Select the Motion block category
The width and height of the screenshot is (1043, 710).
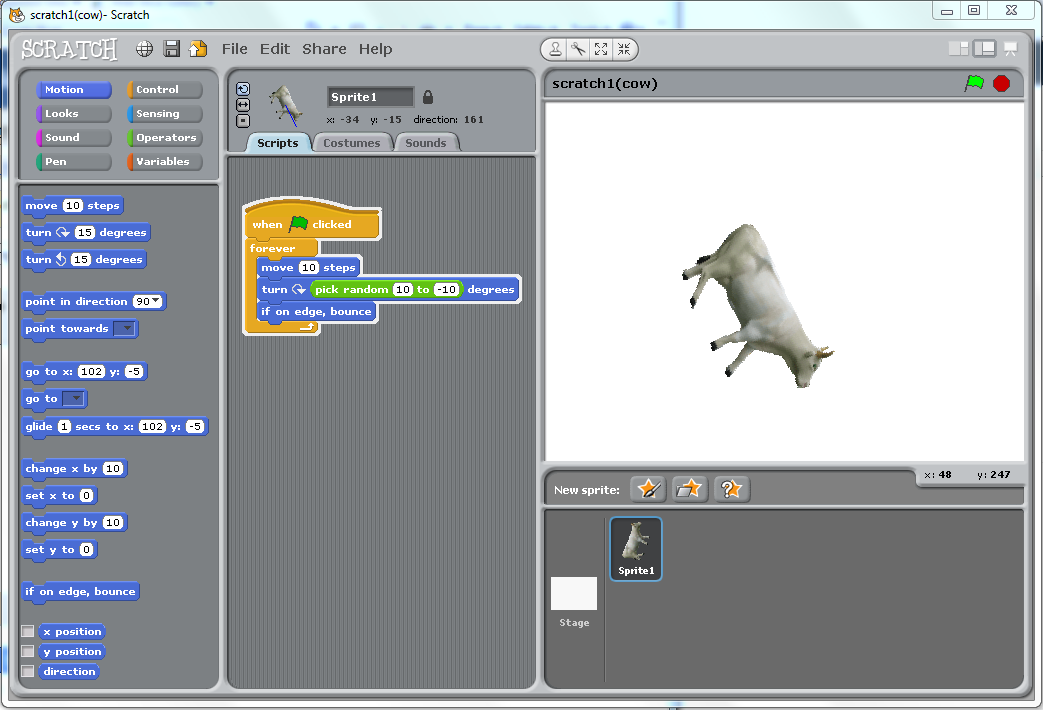point(74,89)
